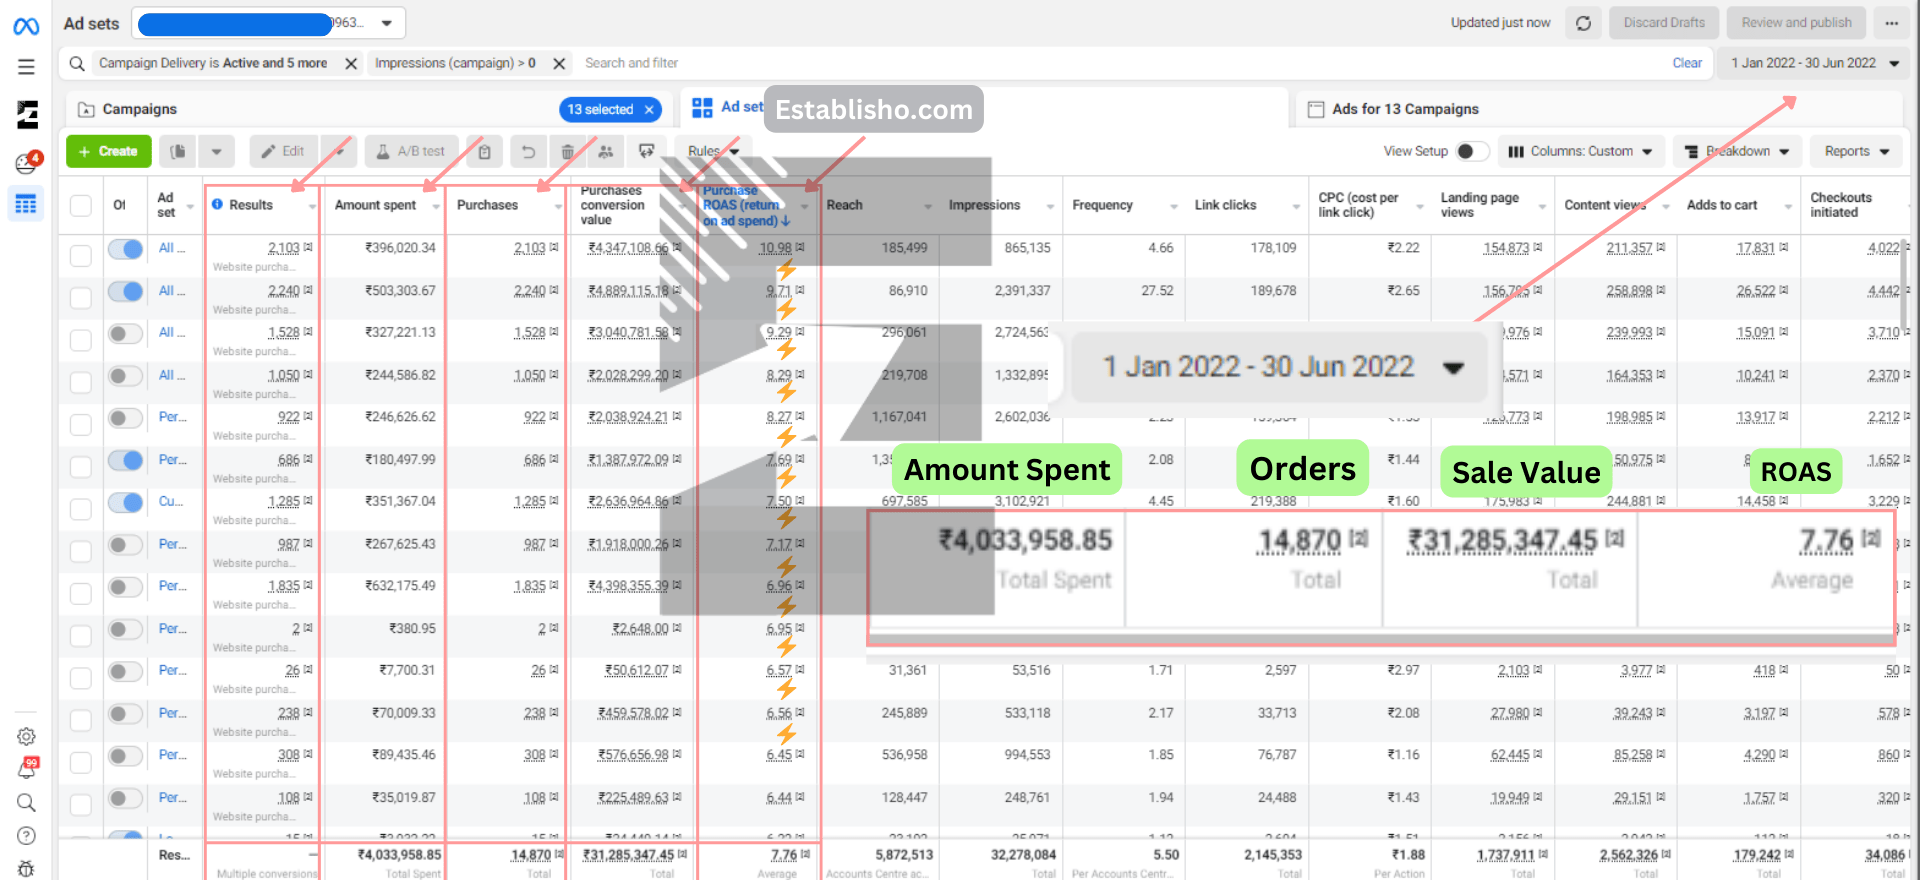Expand the Columns: Custom dropdown
This screenshot has height=880, width=1920.
(x=1581, y=151)
